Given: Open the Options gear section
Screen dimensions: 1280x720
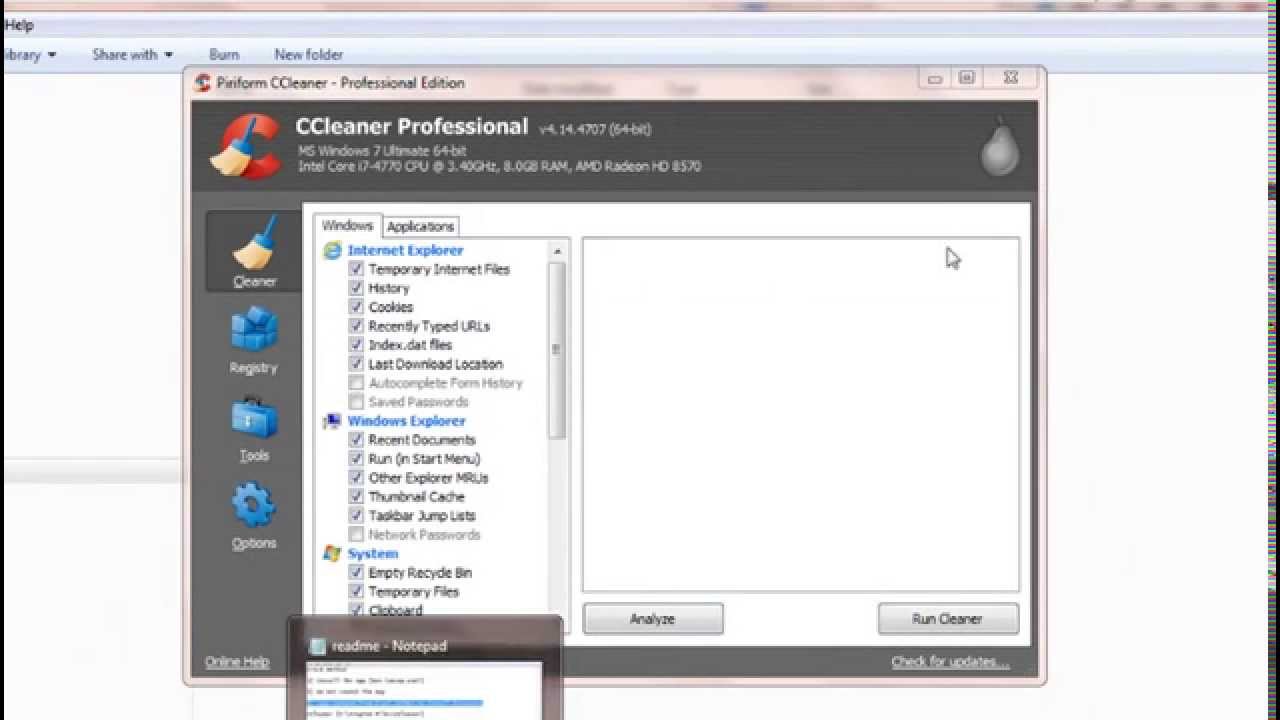Looking at the screenshot, I should (x=254, y=516).
